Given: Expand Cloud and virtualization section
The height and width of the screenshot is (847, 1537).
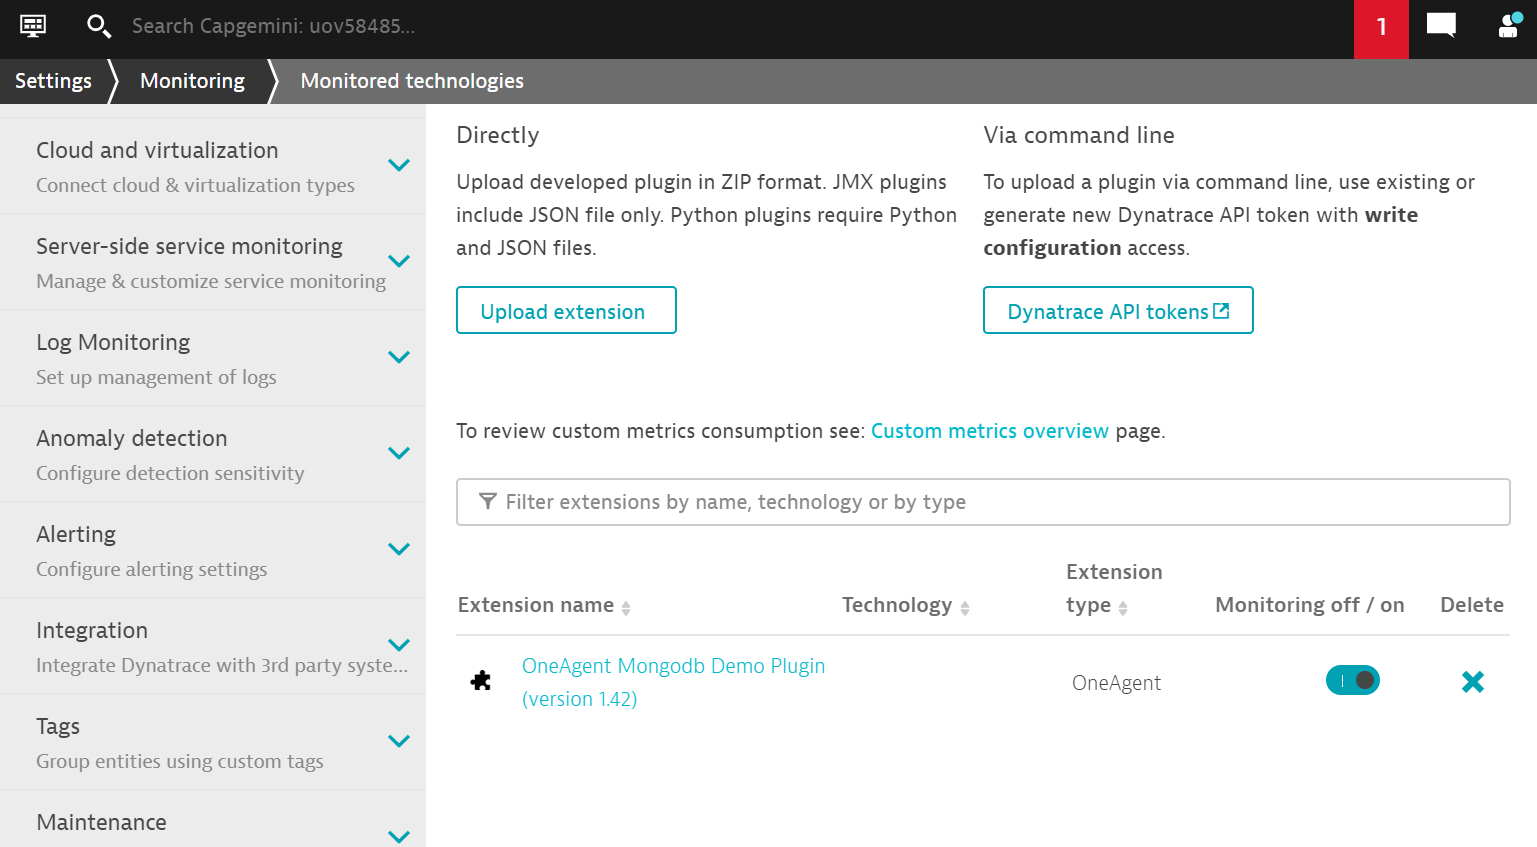Looking at the screenshot, I should [x=399, y=165].
